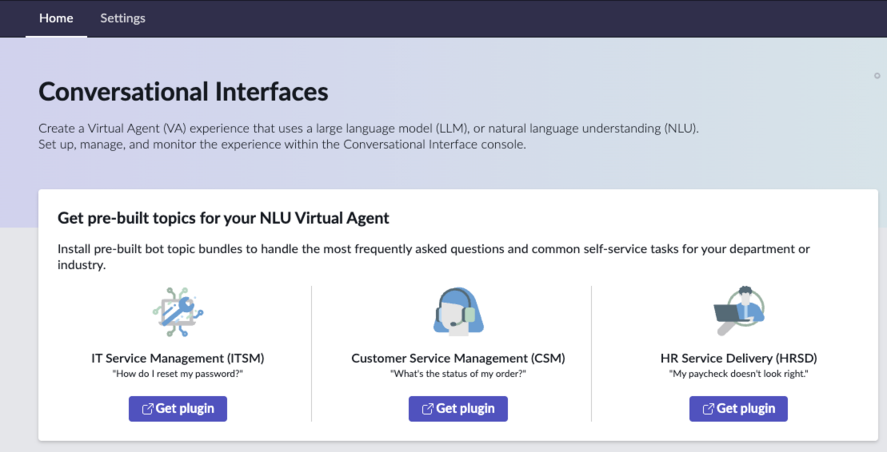Image resolution: width=887 pixels, height=452 pixels.
Task: Click the HR Service Delivery (HRSD) title
Action: [739, 358]
